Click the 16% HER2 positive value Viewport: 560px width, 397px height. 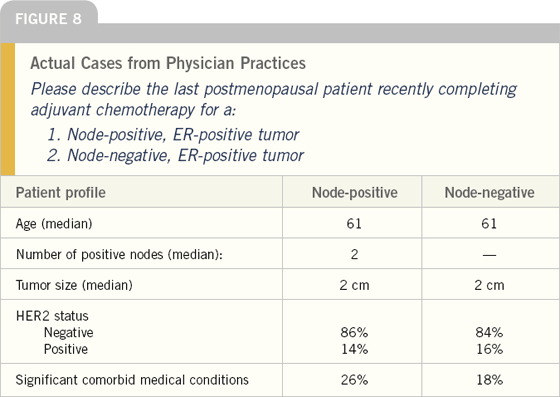click(489, 349)
